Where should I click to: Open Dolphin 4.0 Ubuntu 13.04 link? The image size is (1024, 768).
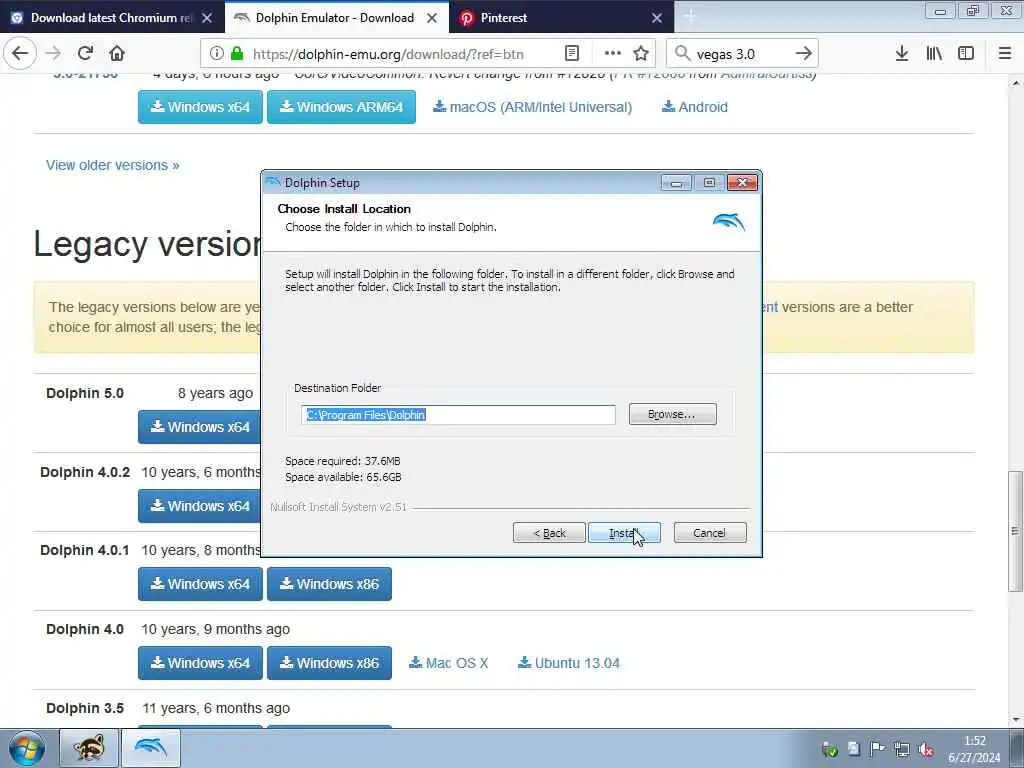click(x=569, y=663)
